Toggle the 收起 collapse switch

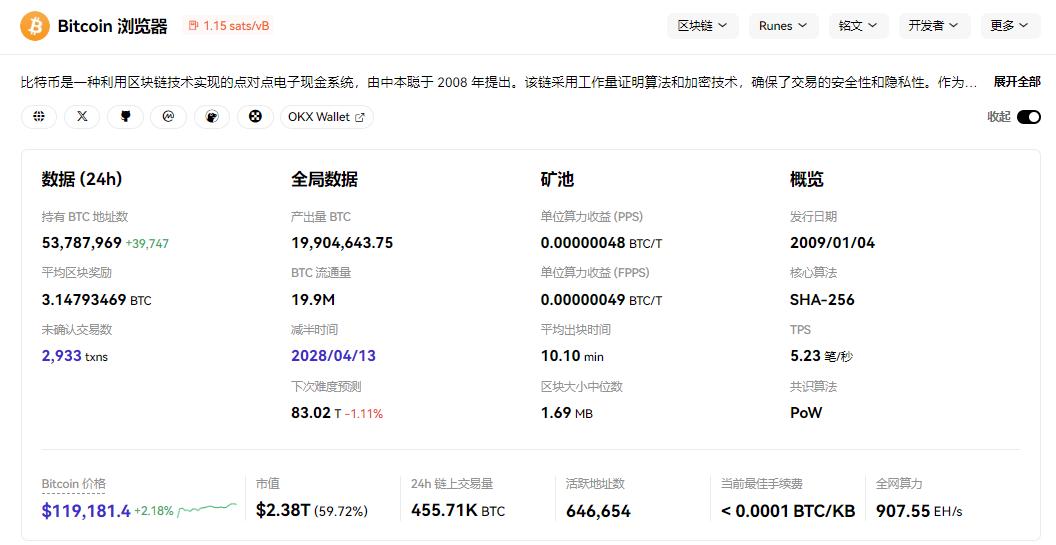(x=1028, y=117)
